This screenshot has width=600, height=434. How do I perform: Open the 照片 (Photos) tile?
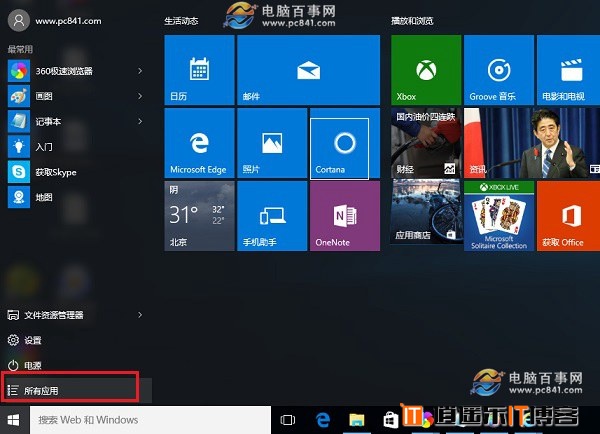click(271, 143)
